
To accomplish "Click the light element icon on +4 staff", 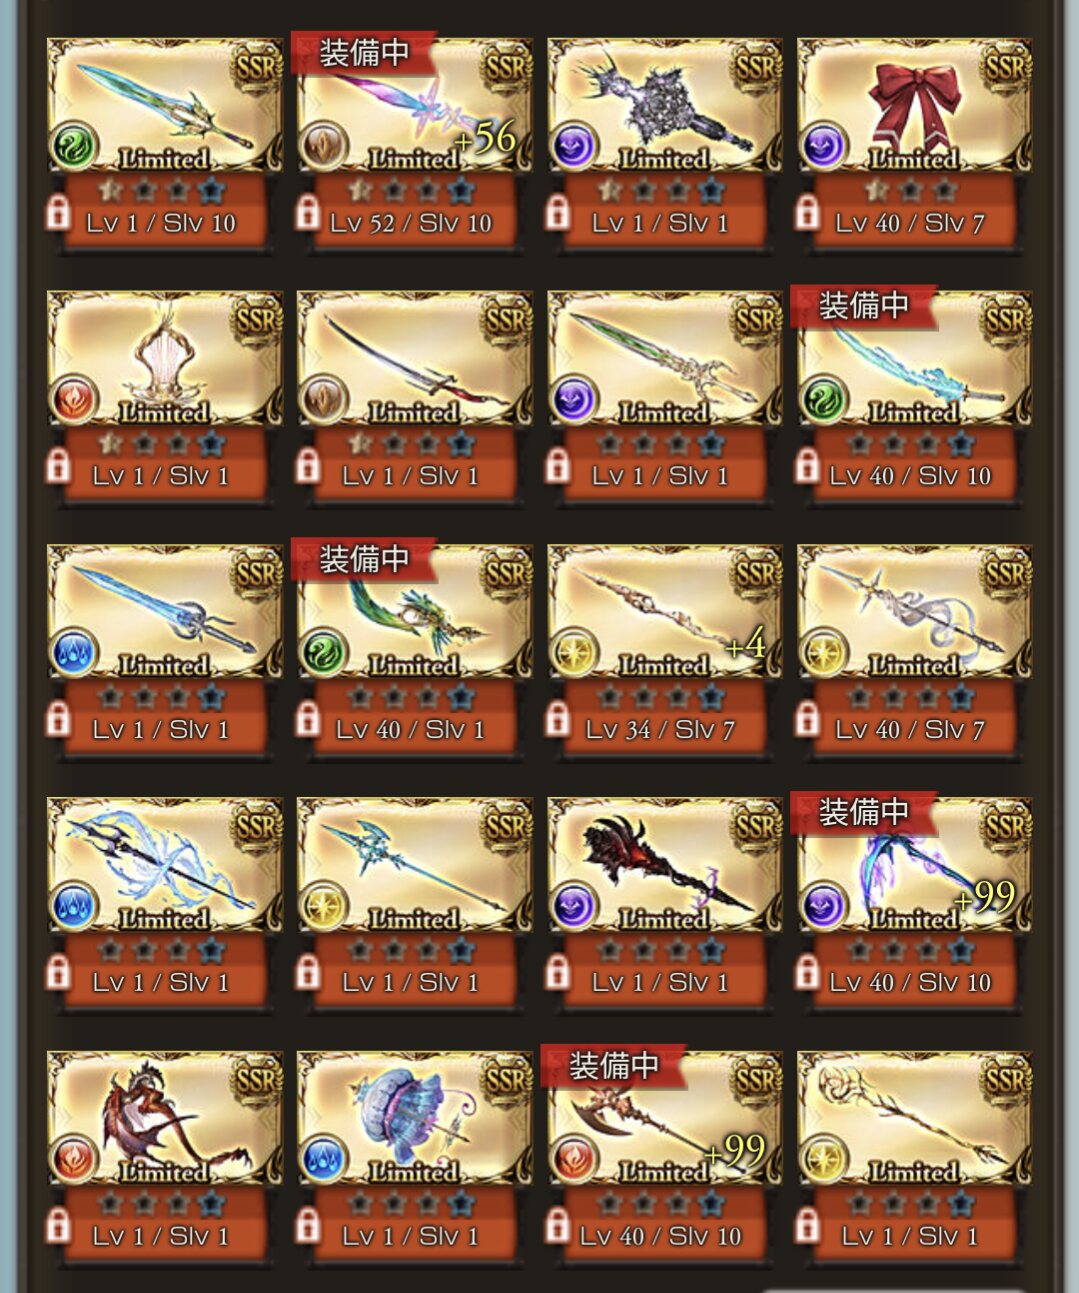I will point(574,653).
